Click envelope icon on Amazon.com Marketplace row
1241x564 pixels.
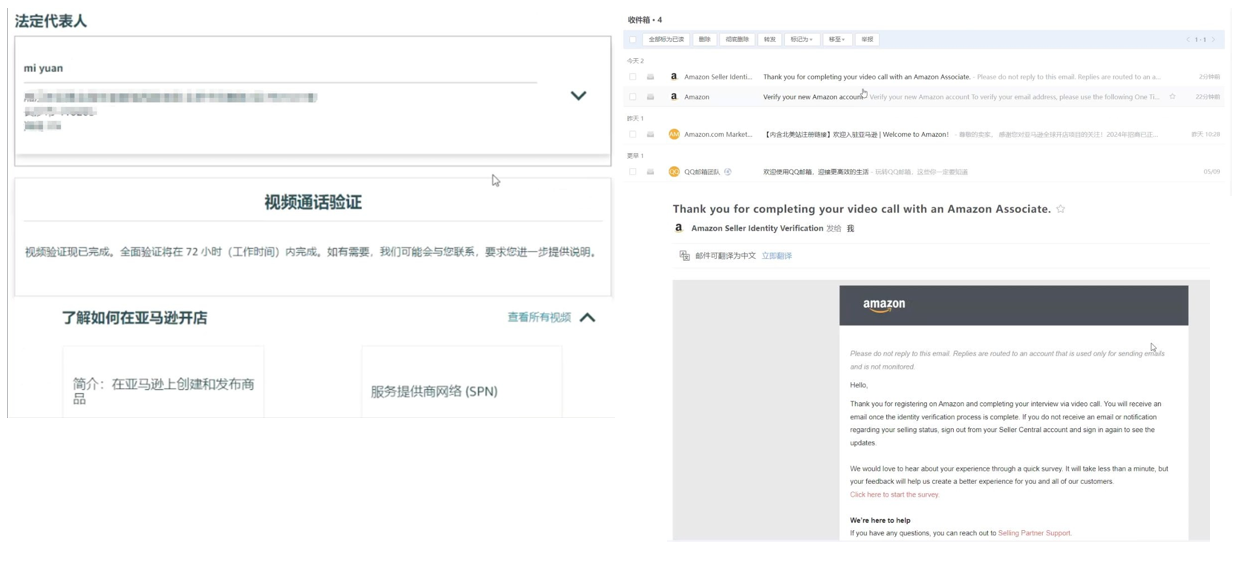tap(650, 134)
